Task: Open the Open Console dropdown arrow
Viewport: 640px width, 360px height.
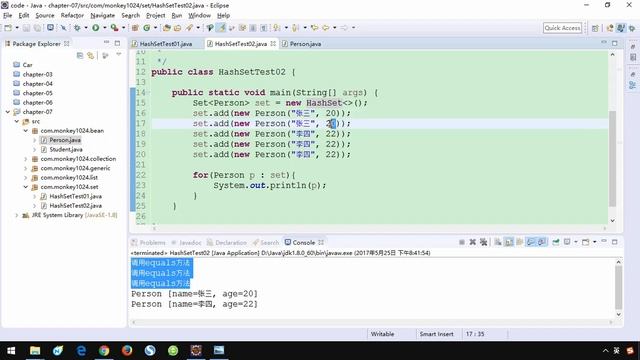Action: coord(594,242)
